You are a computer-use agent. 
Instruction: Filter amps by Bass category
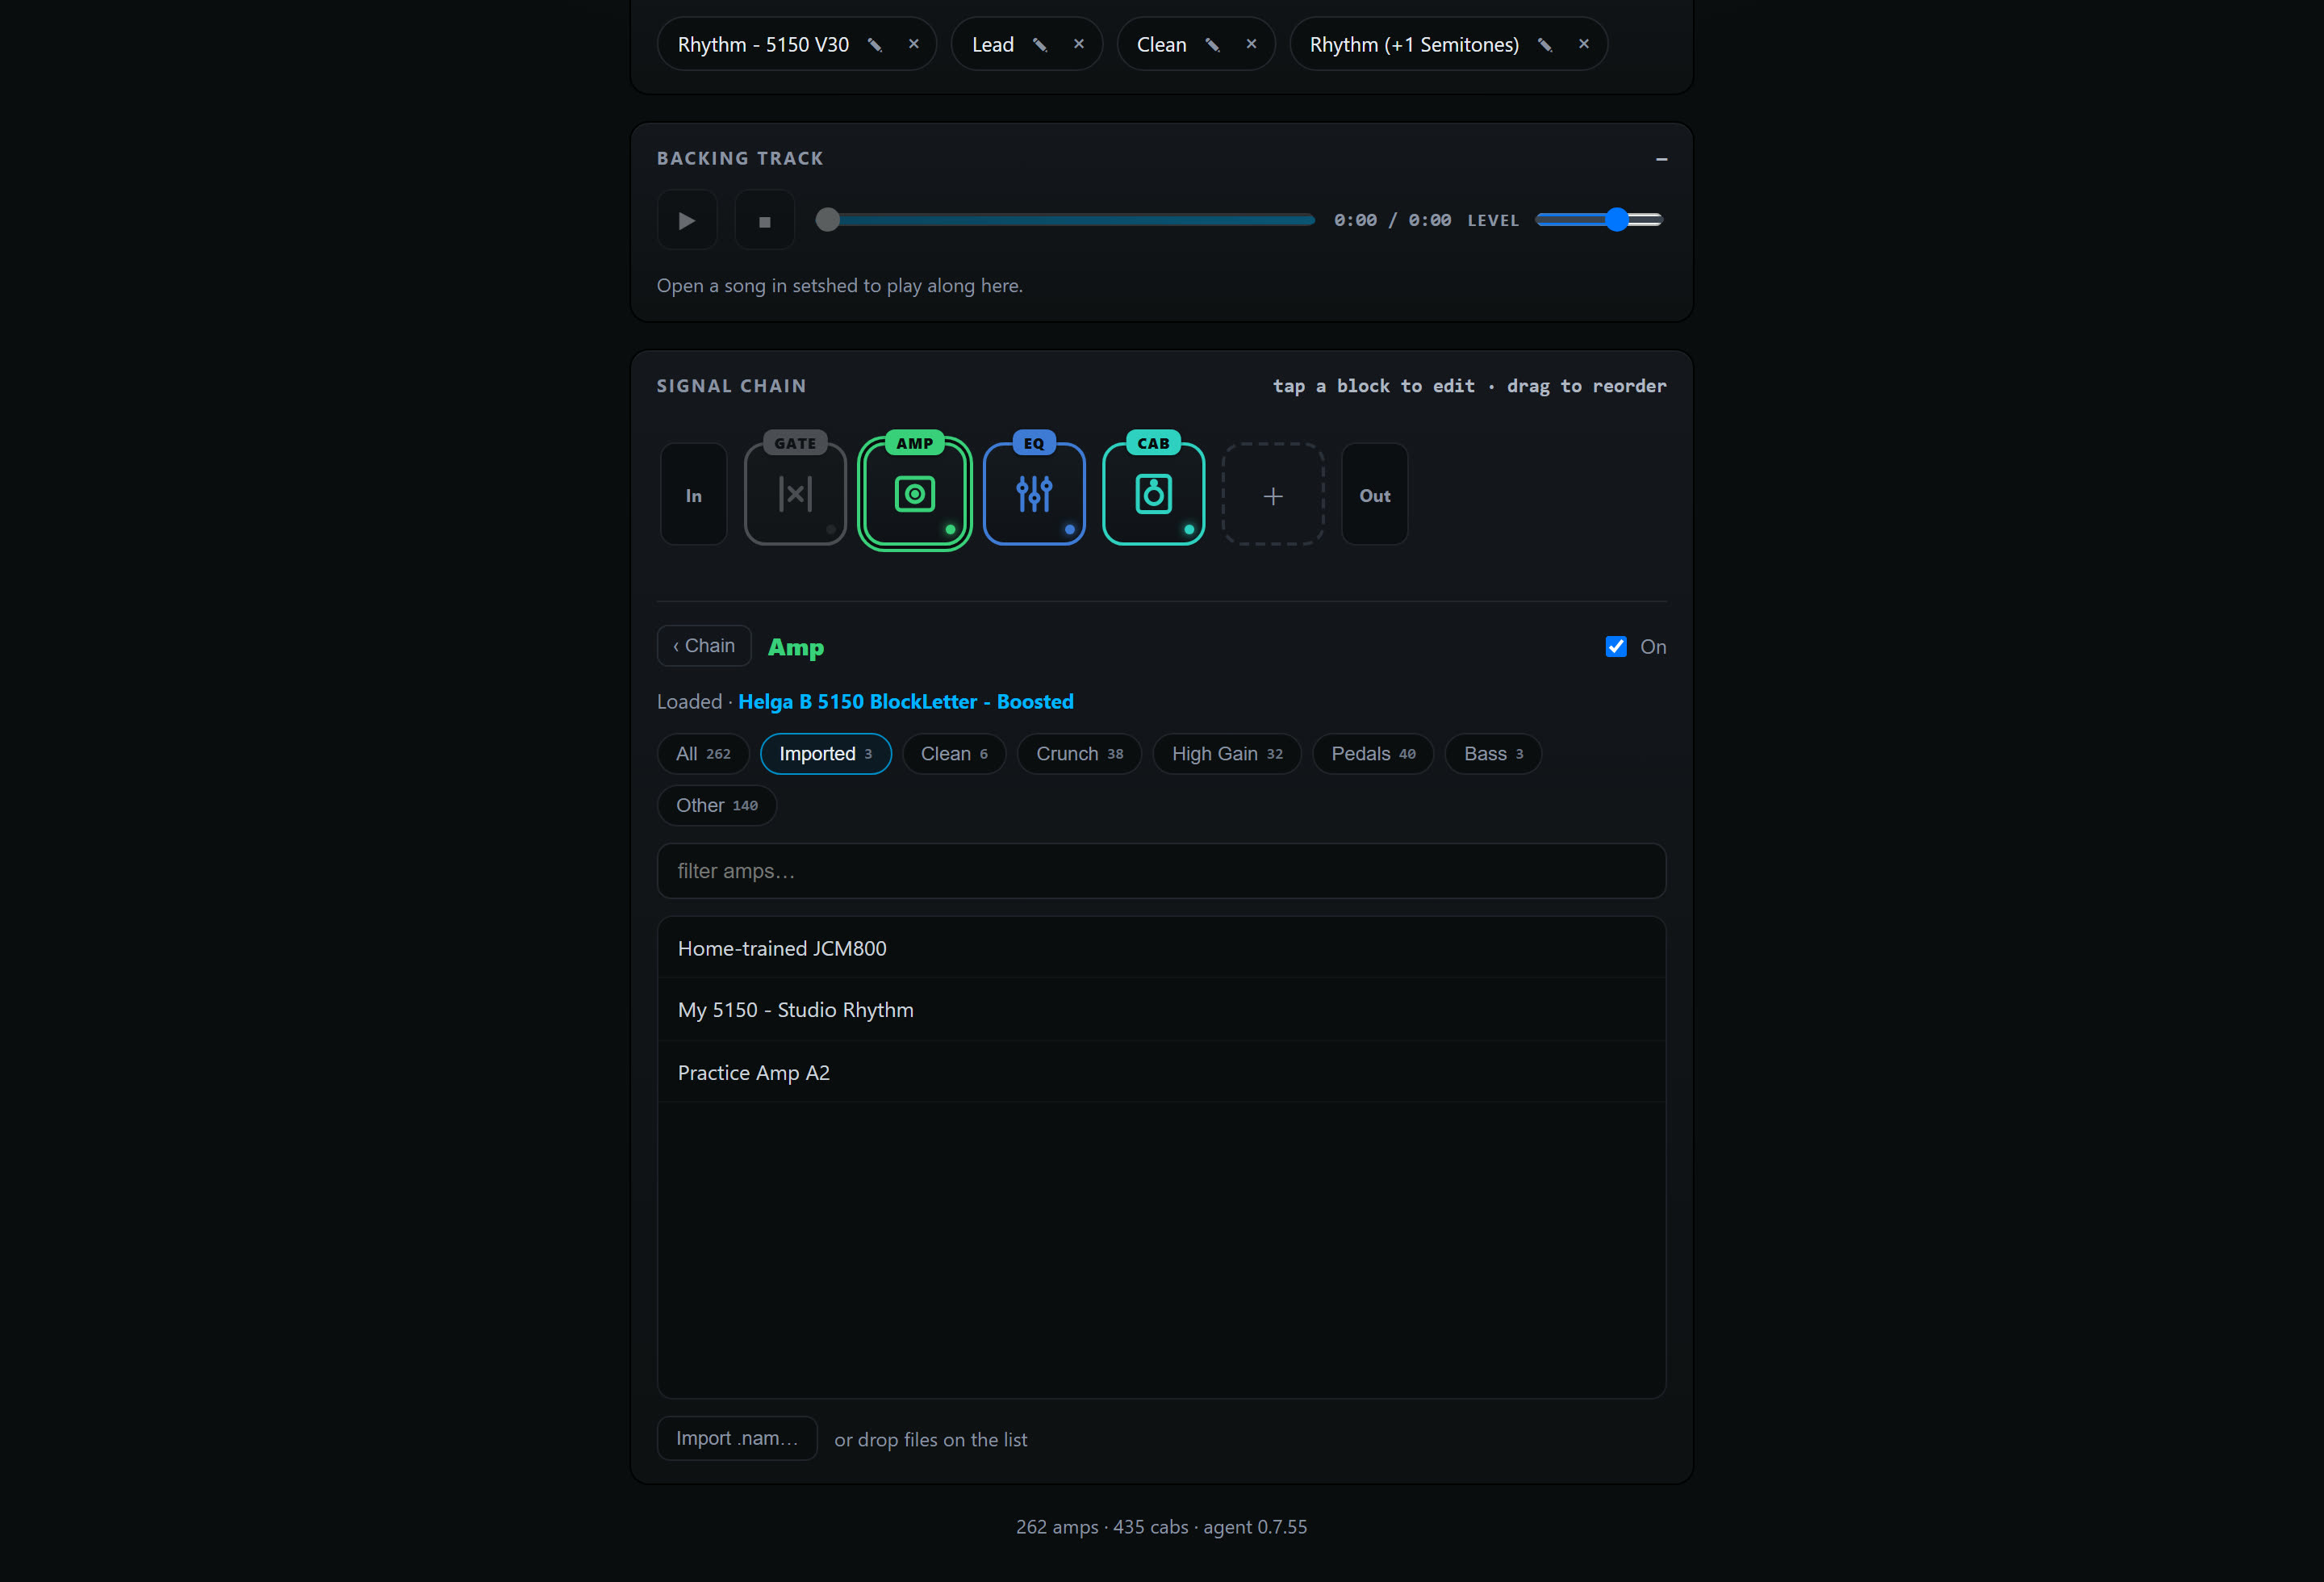tap(1493, 754)
